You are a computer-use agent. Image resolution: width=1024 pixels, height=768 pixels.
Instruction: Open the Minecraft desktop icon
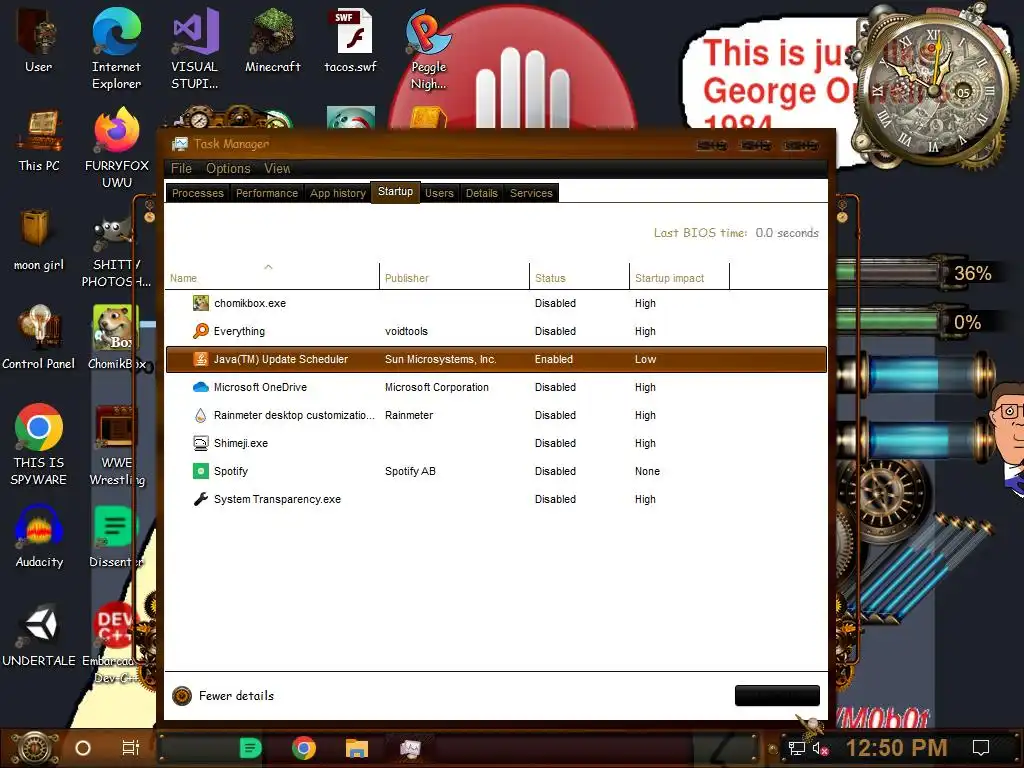[x=272, y=31]
